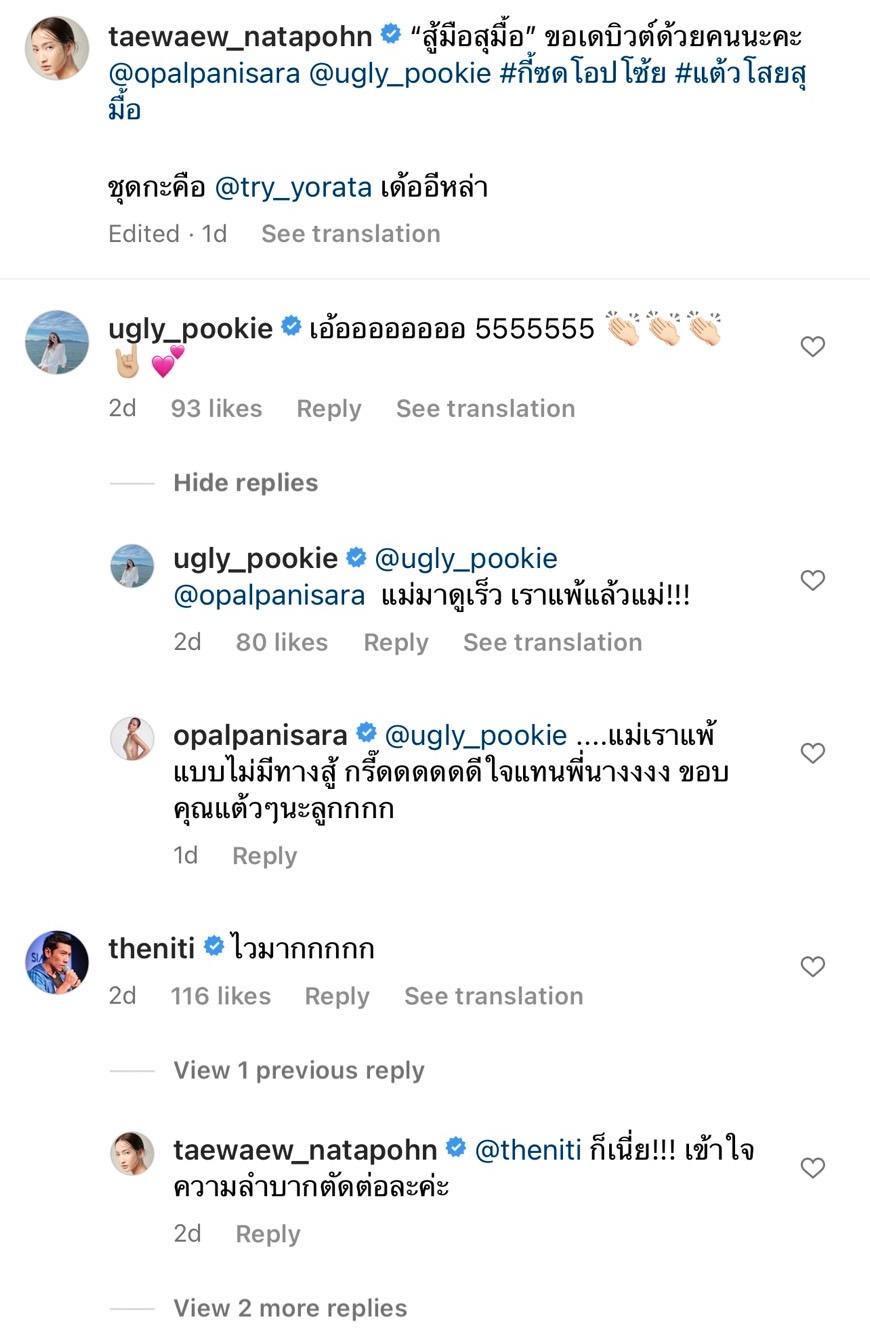Expand View 1 previous reply
The image size is (870, 1342).
(298, 1071)
